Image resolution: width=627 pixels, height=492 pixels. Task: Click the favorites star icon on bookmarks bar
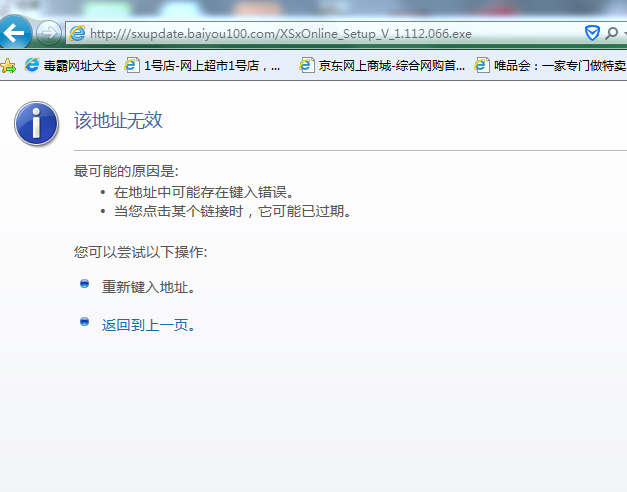[8, 66]
